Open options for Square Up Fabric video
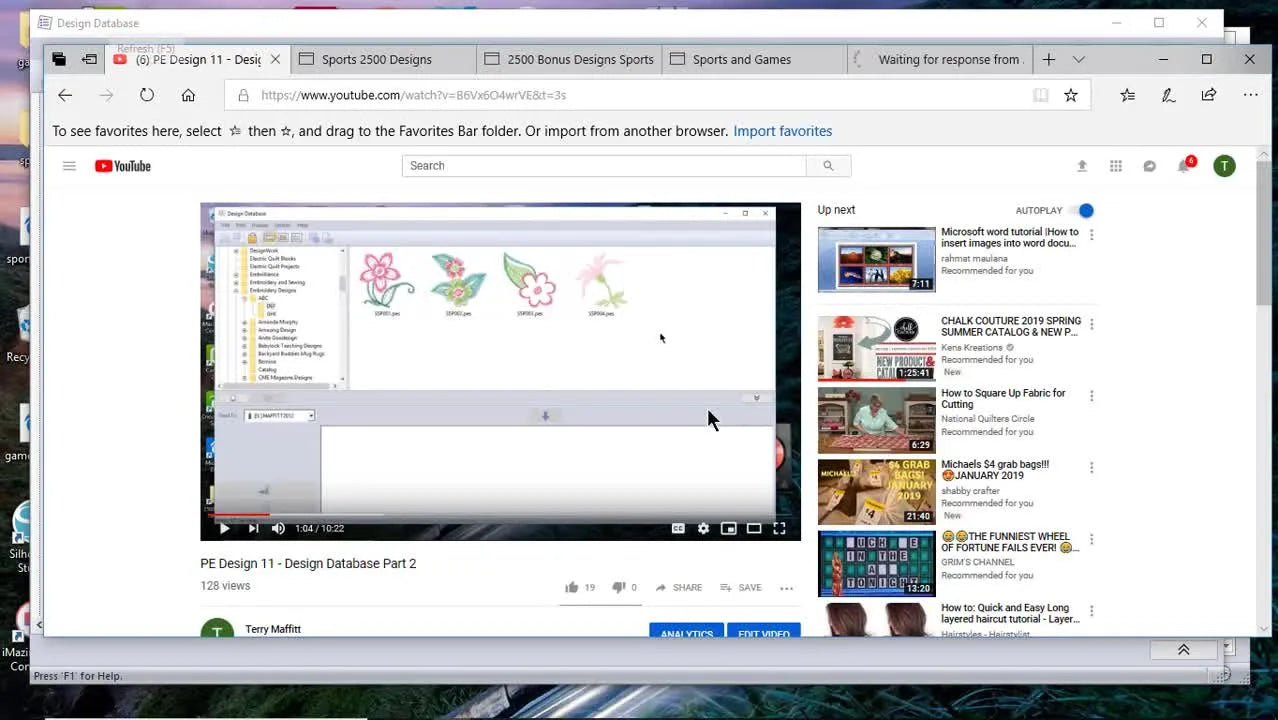This screenshot has height=720, width=1278. (1091, 396)
